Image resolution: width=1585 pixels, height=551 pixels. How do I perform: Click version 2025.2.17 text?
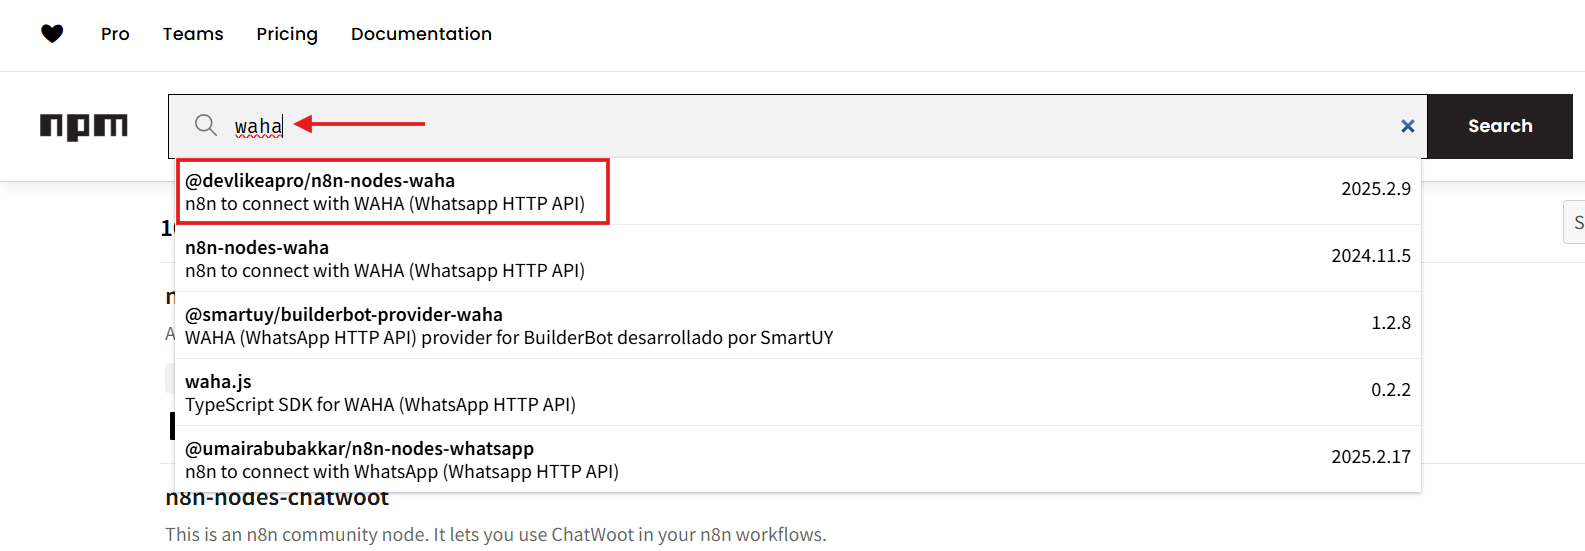coord(1371,457)
